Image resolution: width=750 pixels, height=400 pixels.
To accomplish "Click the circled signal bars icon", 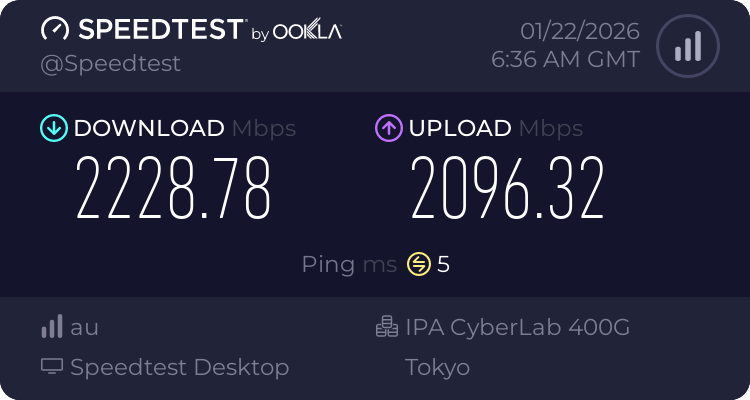I will point(687,45).
